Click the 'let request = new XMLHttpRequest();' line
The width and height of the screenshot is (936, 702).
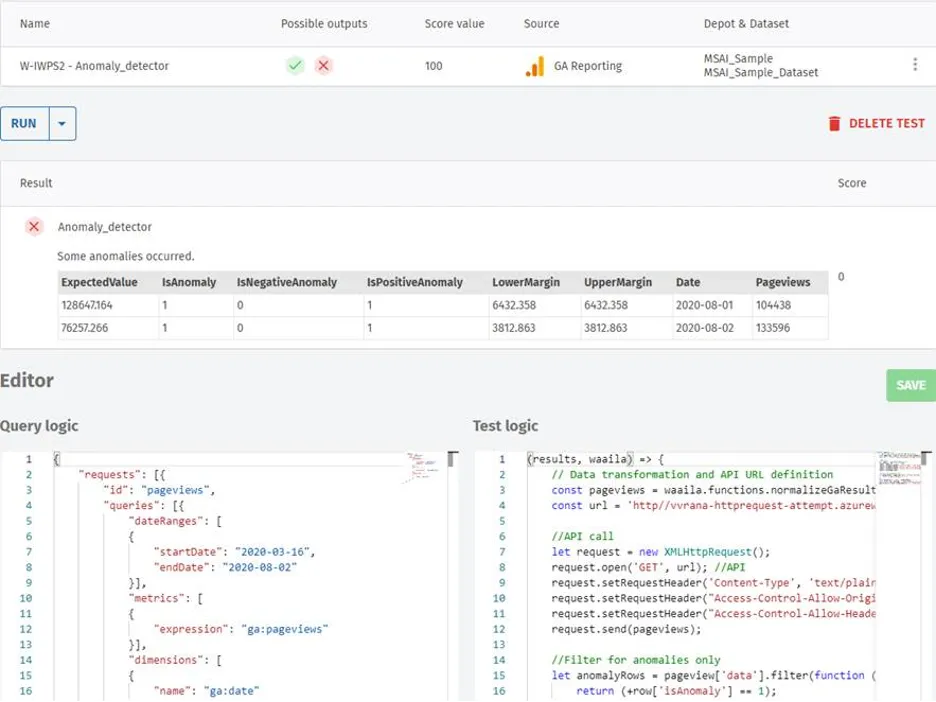coord(661,552)
